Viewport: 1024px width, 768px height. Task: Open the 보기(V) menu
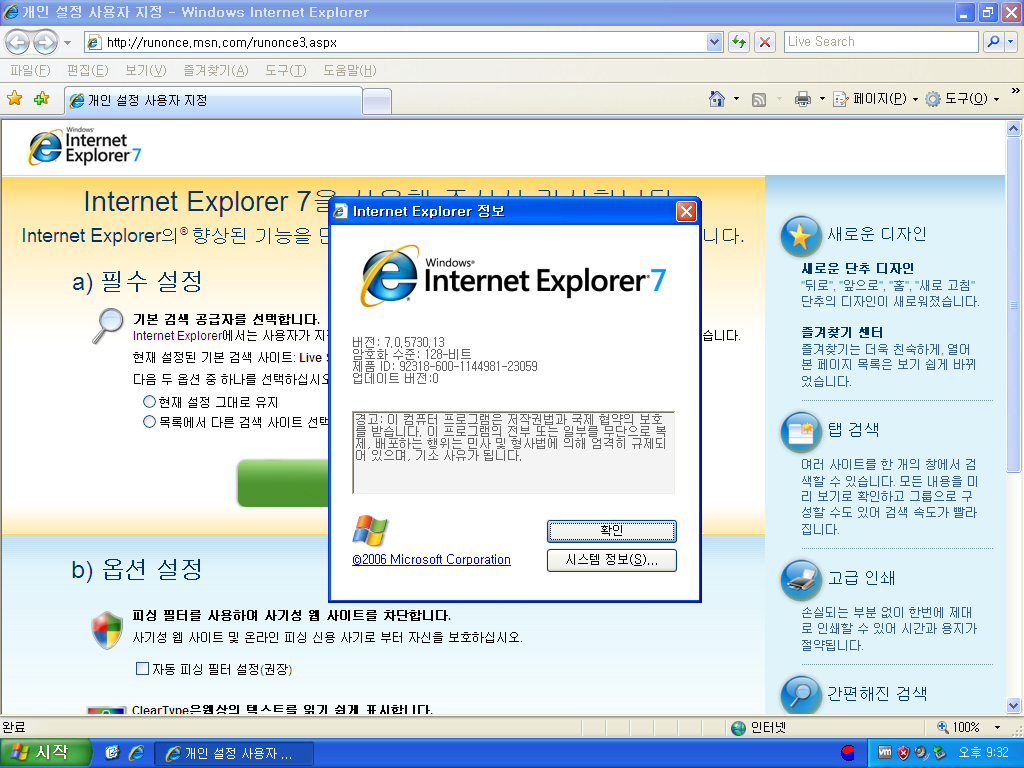146,70
